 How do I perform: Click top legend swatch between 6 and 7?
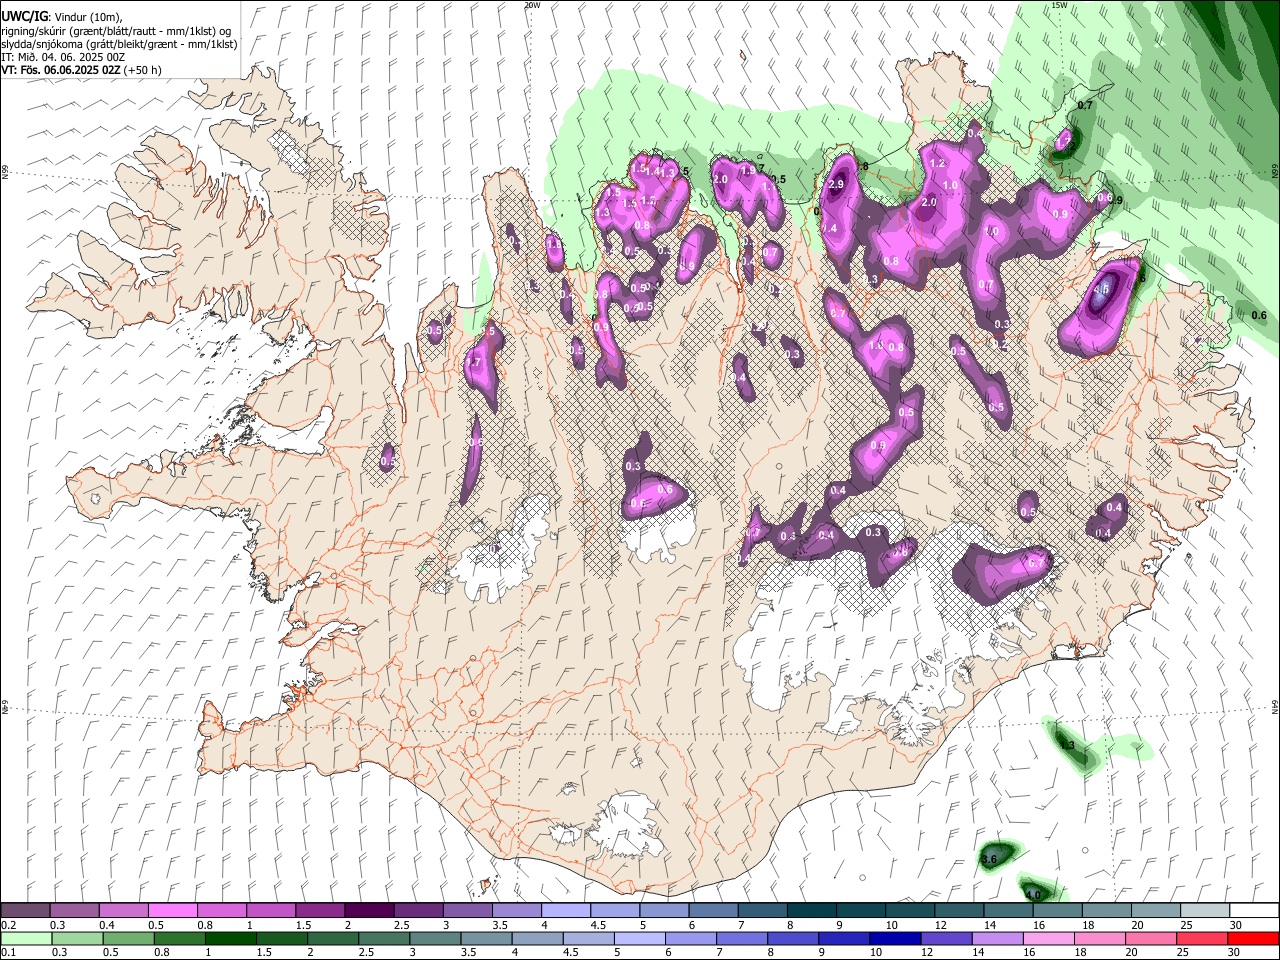coord(713,911)
